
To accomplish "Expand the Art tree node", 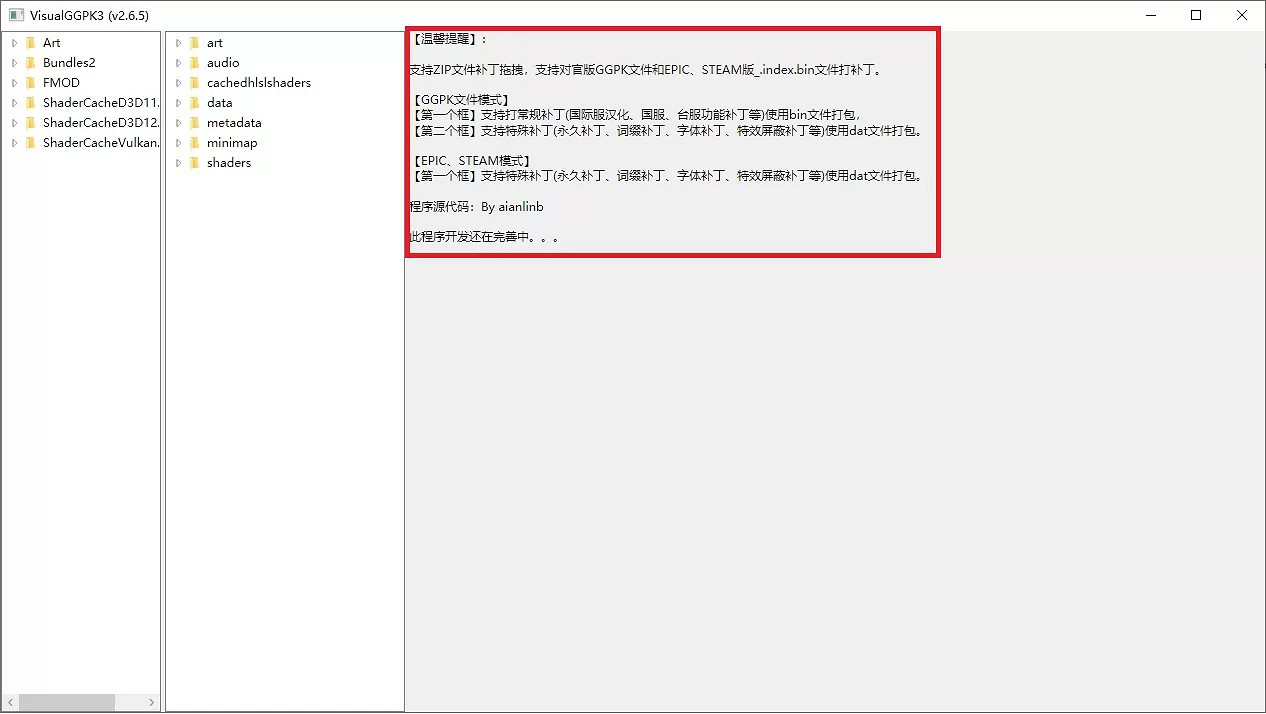I will tap(15, 42).
